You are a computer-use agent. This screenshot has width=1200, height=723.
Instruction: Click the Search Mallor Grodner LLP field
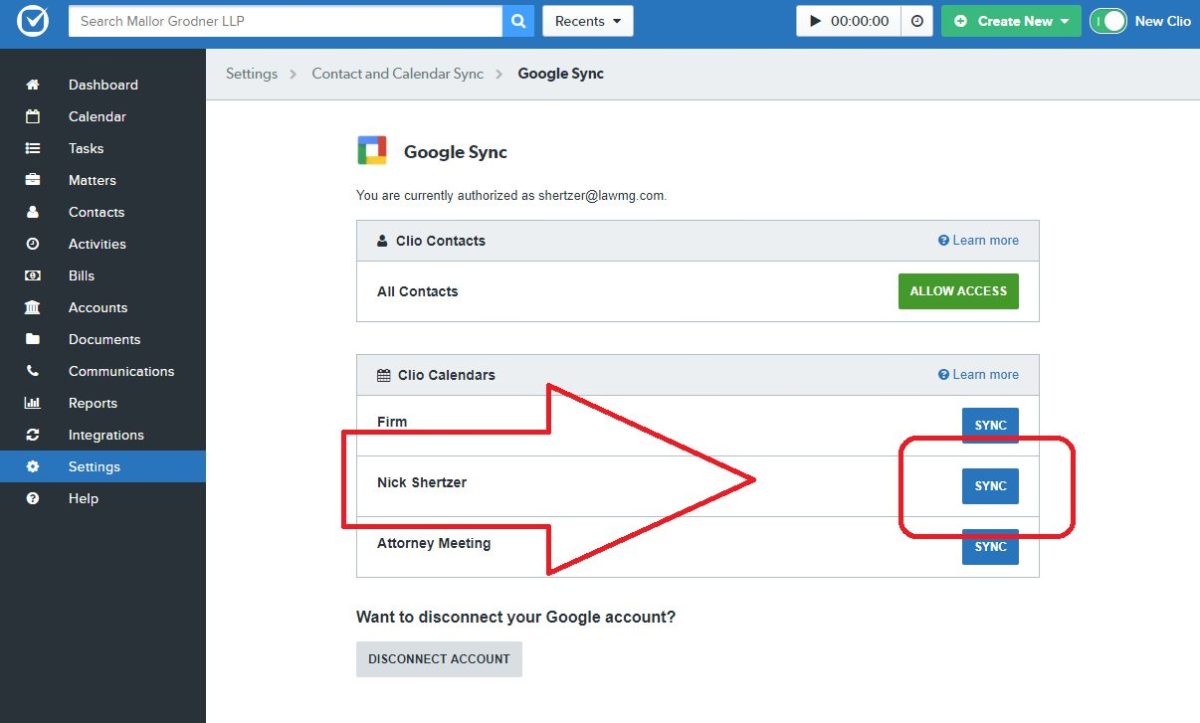pos(285,21)
